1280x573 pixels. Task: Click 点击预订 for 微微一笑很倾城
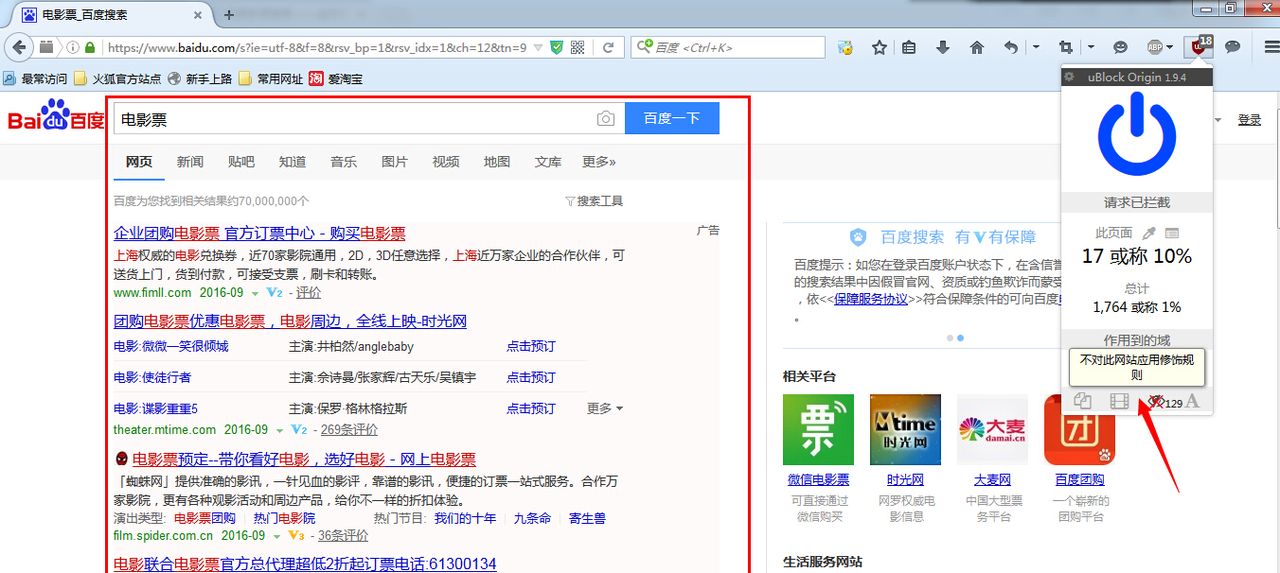(x=531, y=346)
